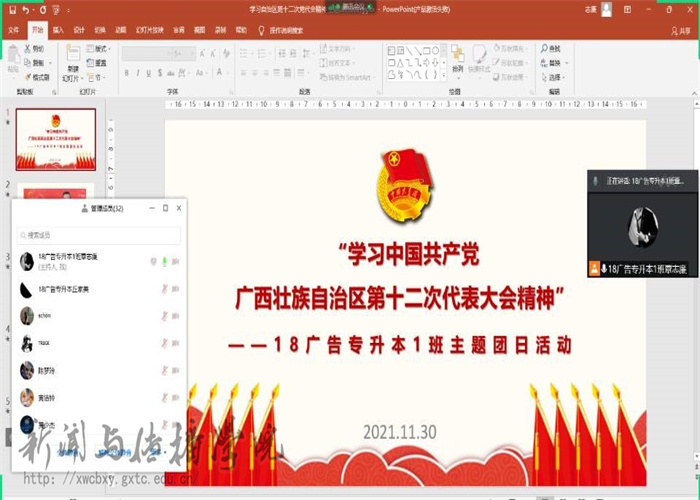Open Select (选择) dropdown in editing group
Viewport: 700px width, 500px height.
pos(554,77)
